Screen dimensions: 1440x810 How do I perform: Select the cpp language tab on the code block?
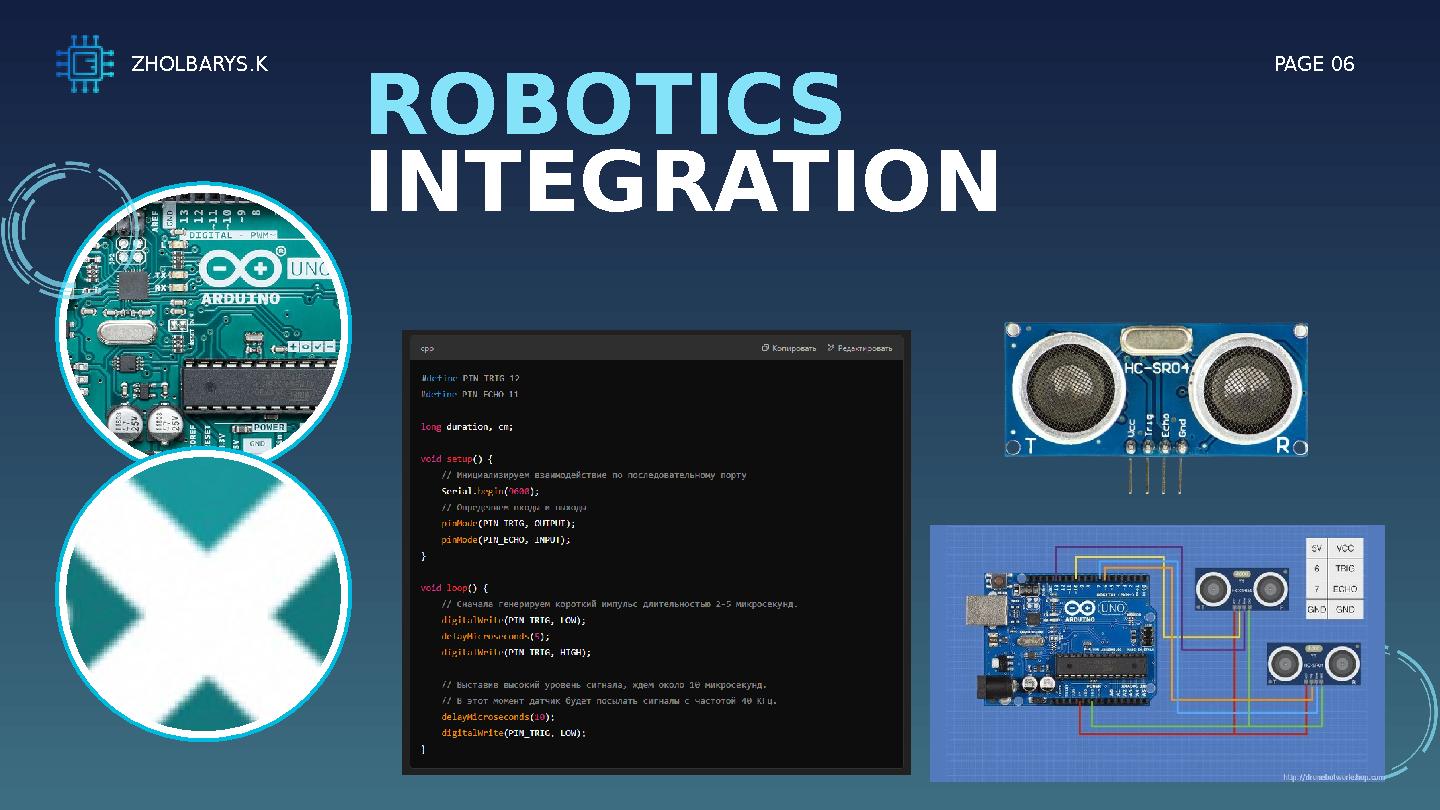tap(426, 348)
